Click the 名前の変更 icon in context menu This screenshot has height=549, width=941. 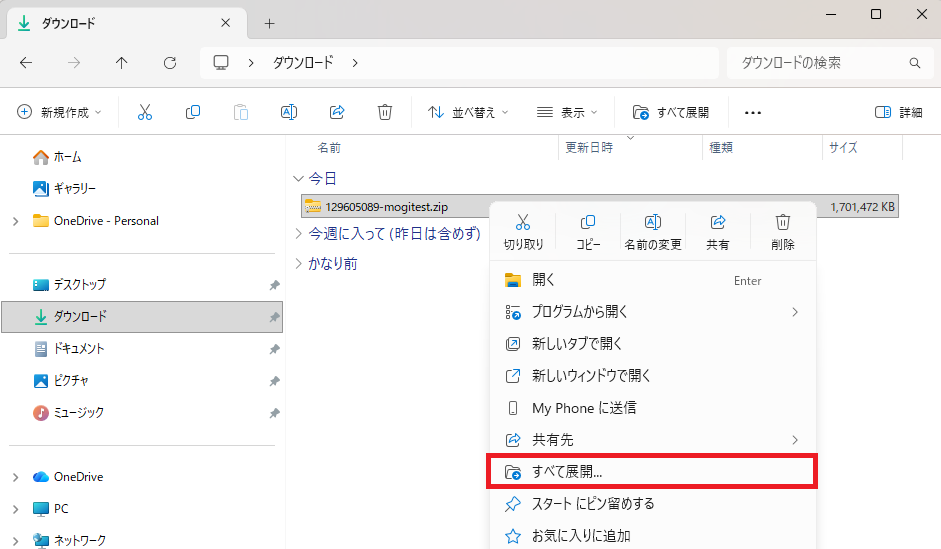coord(653,223)
